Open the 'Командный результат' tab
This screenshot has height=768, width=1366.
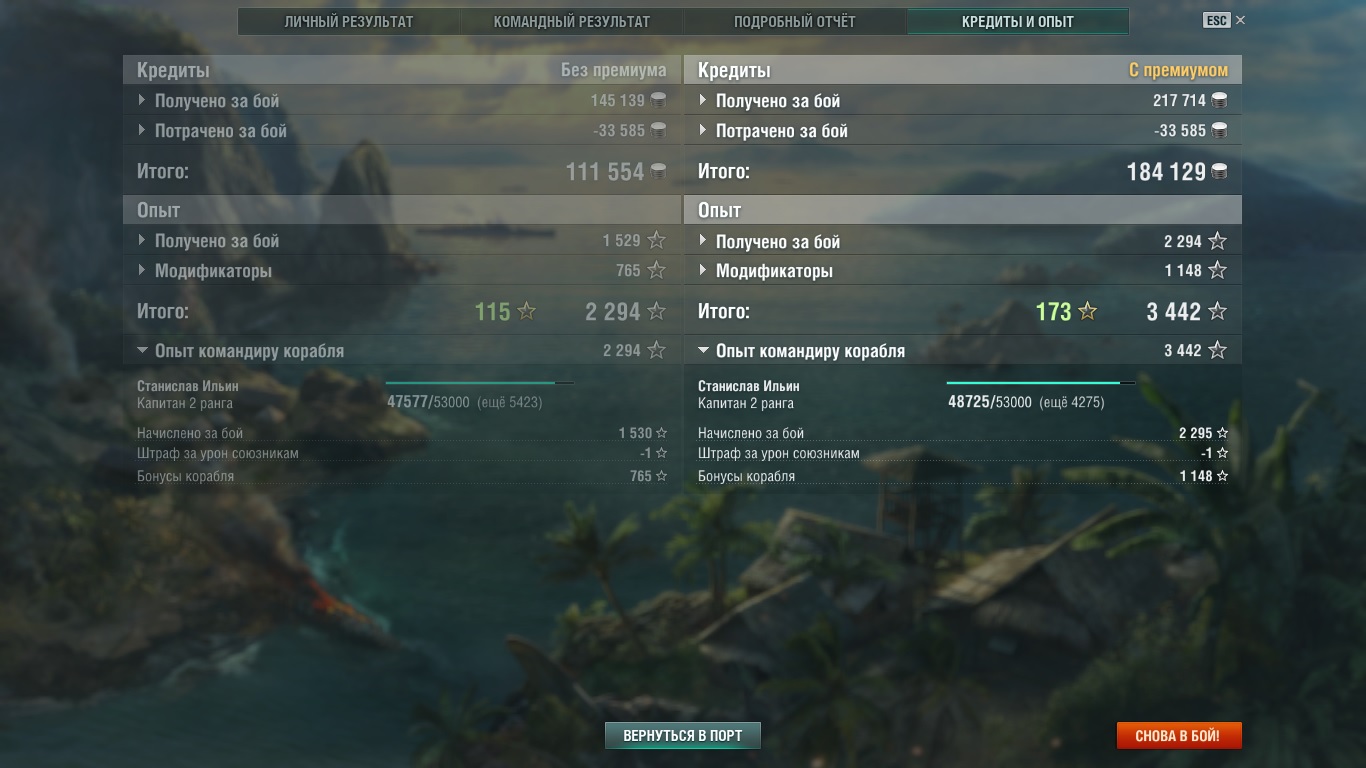tap(572, 21)
